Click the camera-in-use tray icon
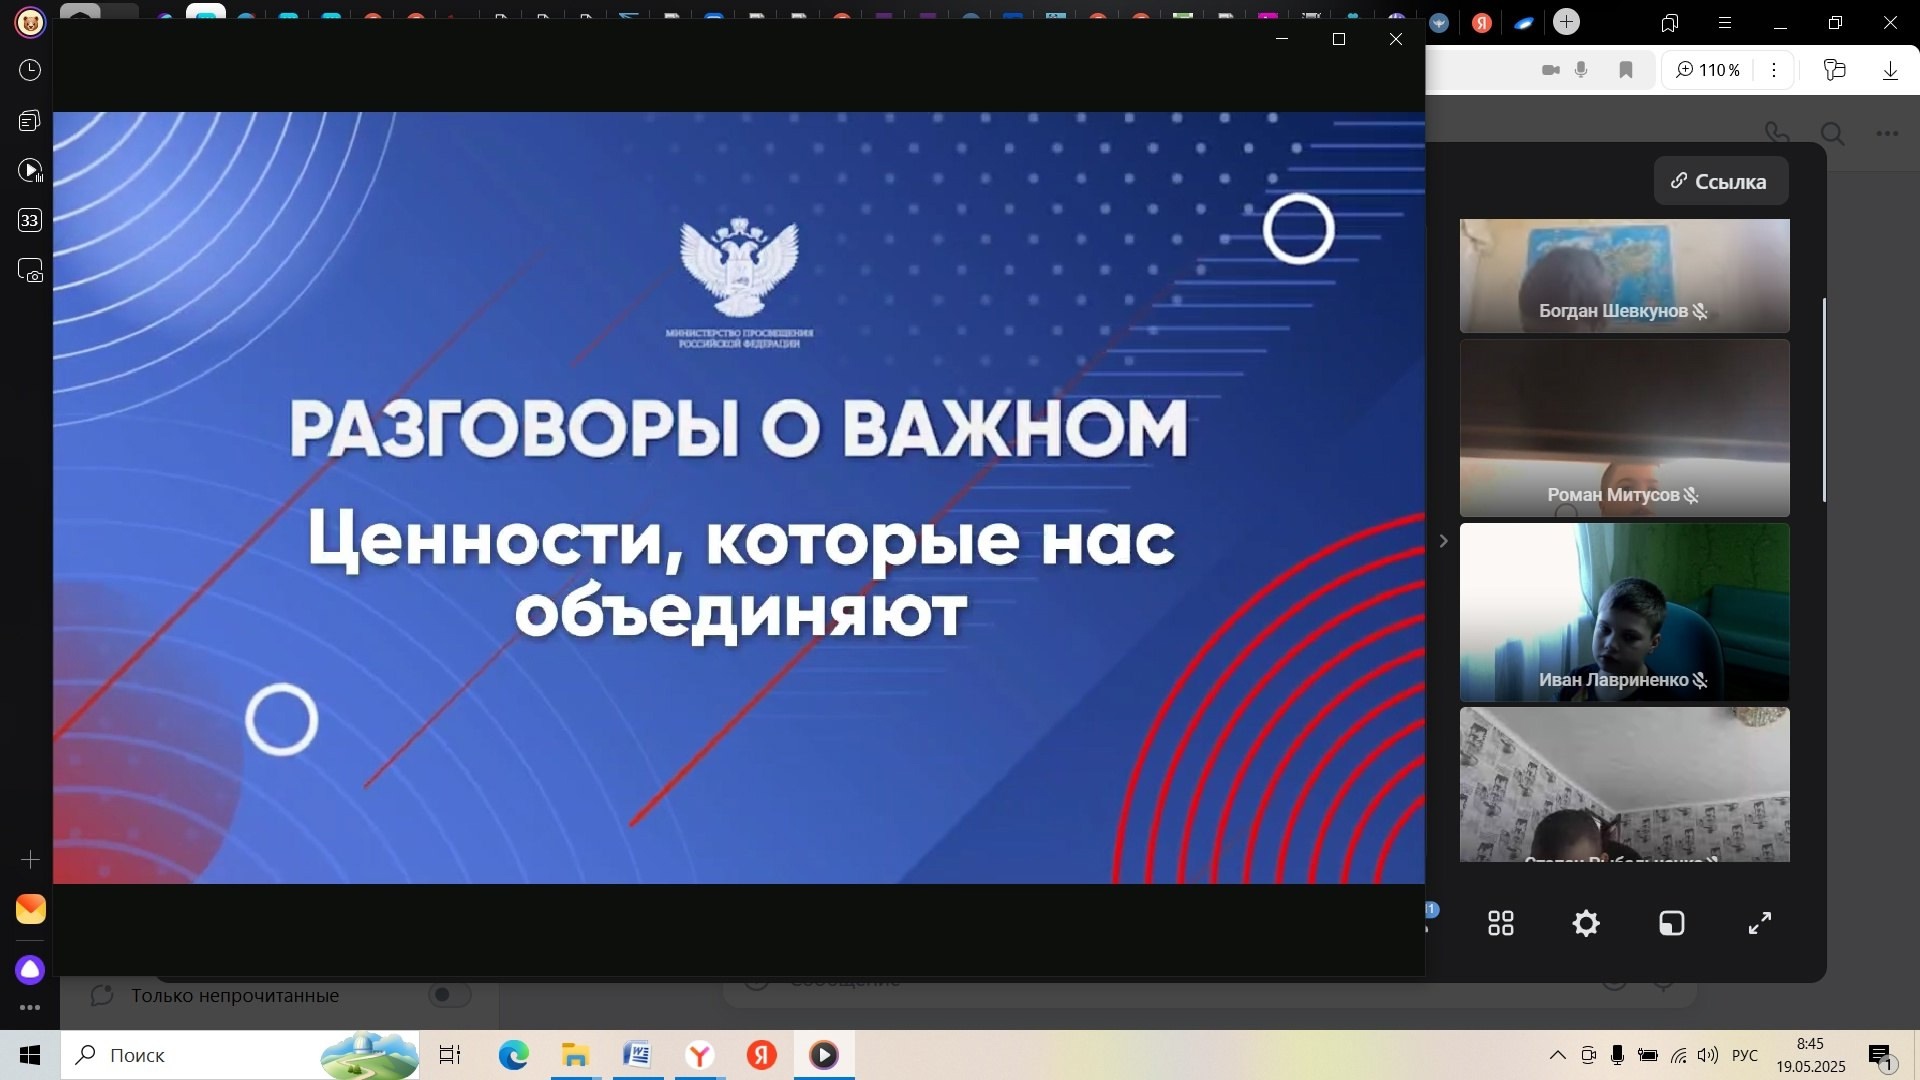 click(1588, 1055)
